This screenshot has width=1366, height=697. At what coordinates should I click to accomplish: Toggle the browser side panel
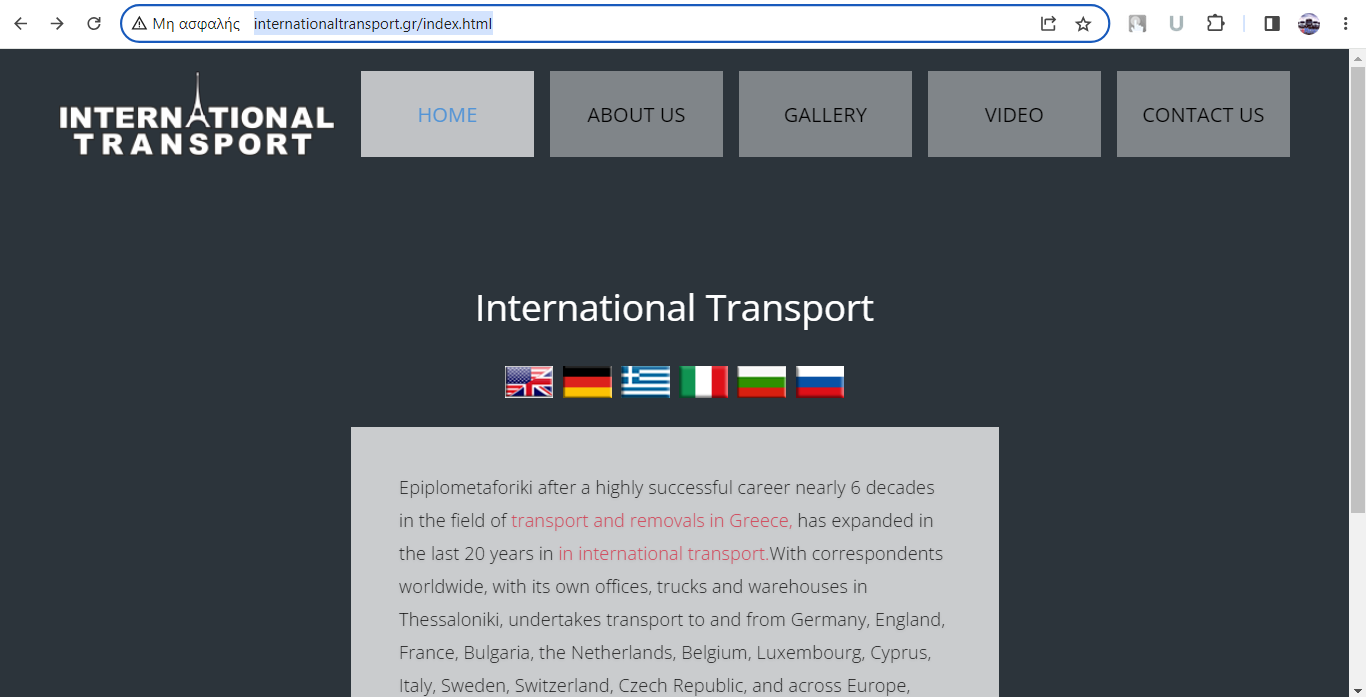tap(1272, 24)
